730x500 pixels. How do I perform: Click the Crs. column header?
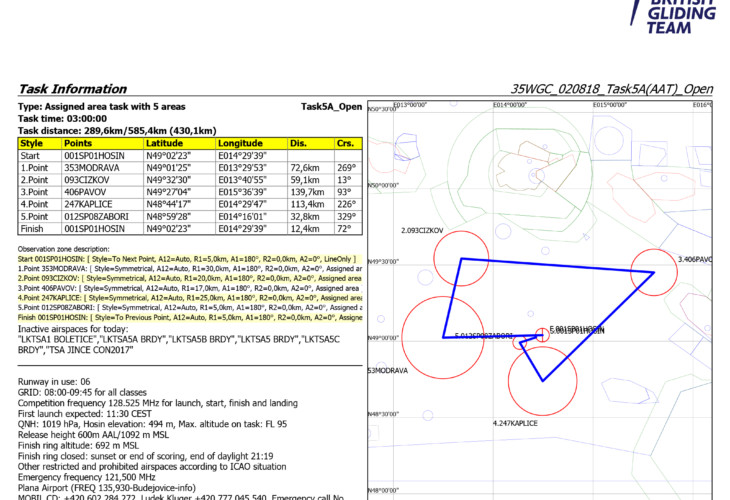click(346, 144)
